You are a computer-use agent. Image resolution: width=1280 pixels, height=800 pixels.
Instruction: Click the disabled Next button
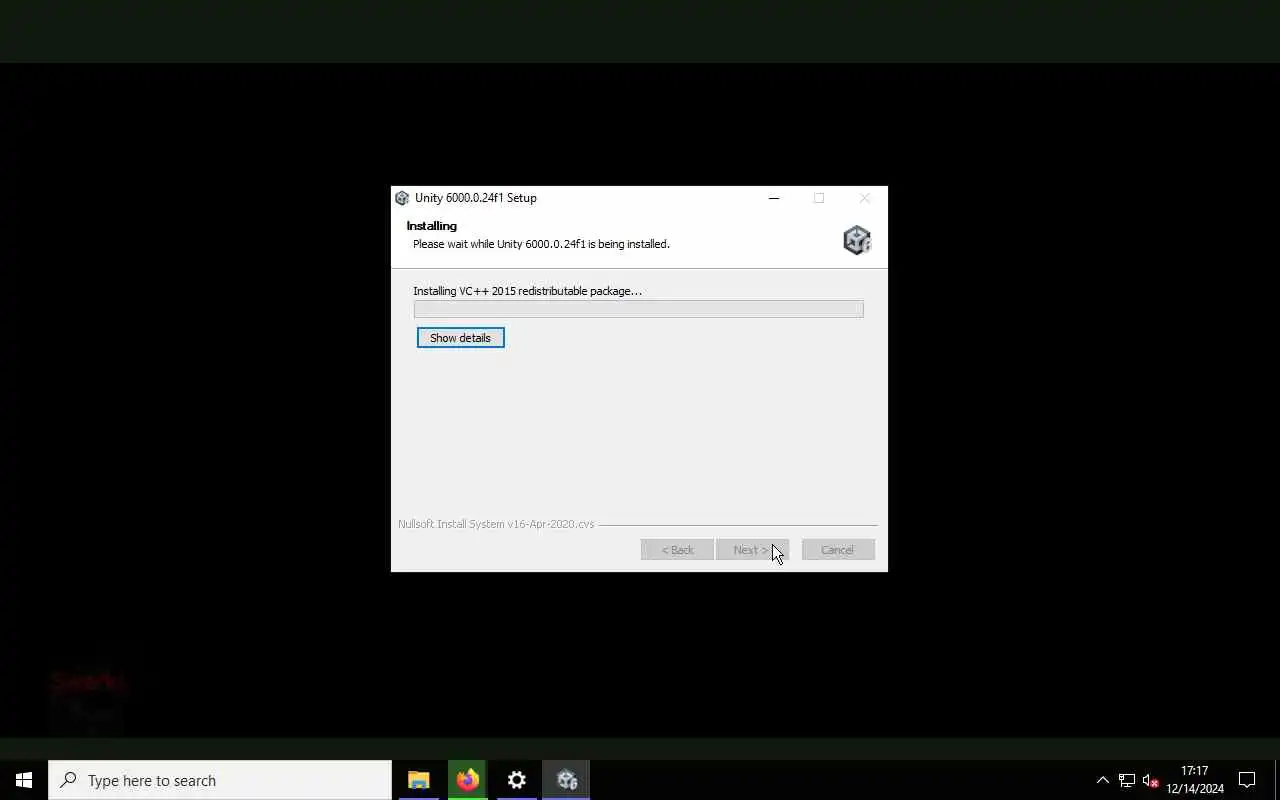pos(752,550)
